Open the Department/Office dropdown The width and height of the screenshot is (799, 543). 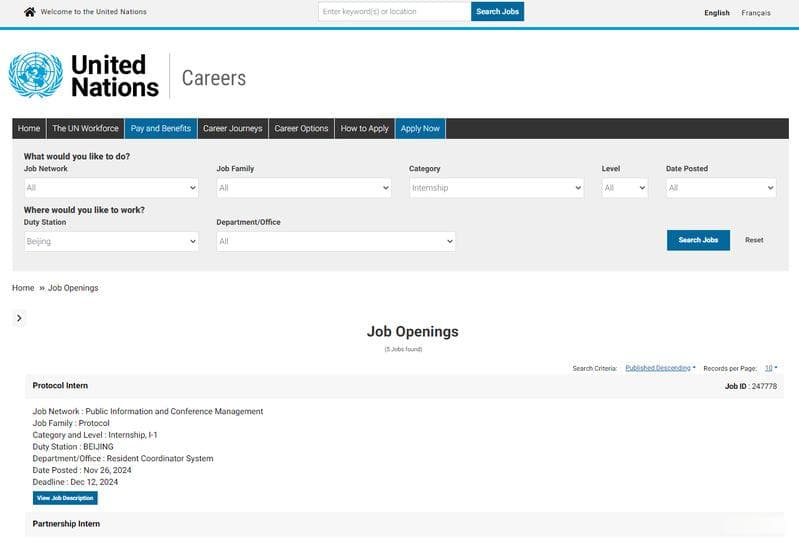point(336,241)
